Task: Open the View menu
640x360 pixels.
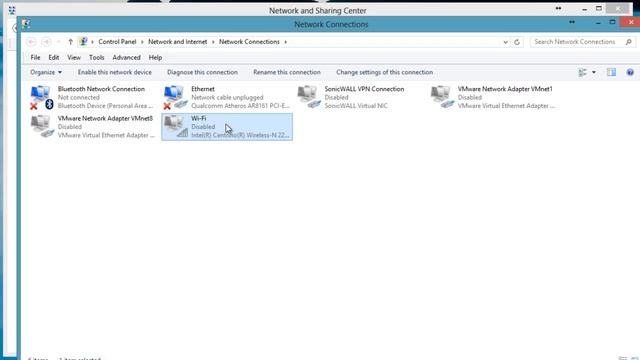Action: pyautogui.click(x=74, y=58)
